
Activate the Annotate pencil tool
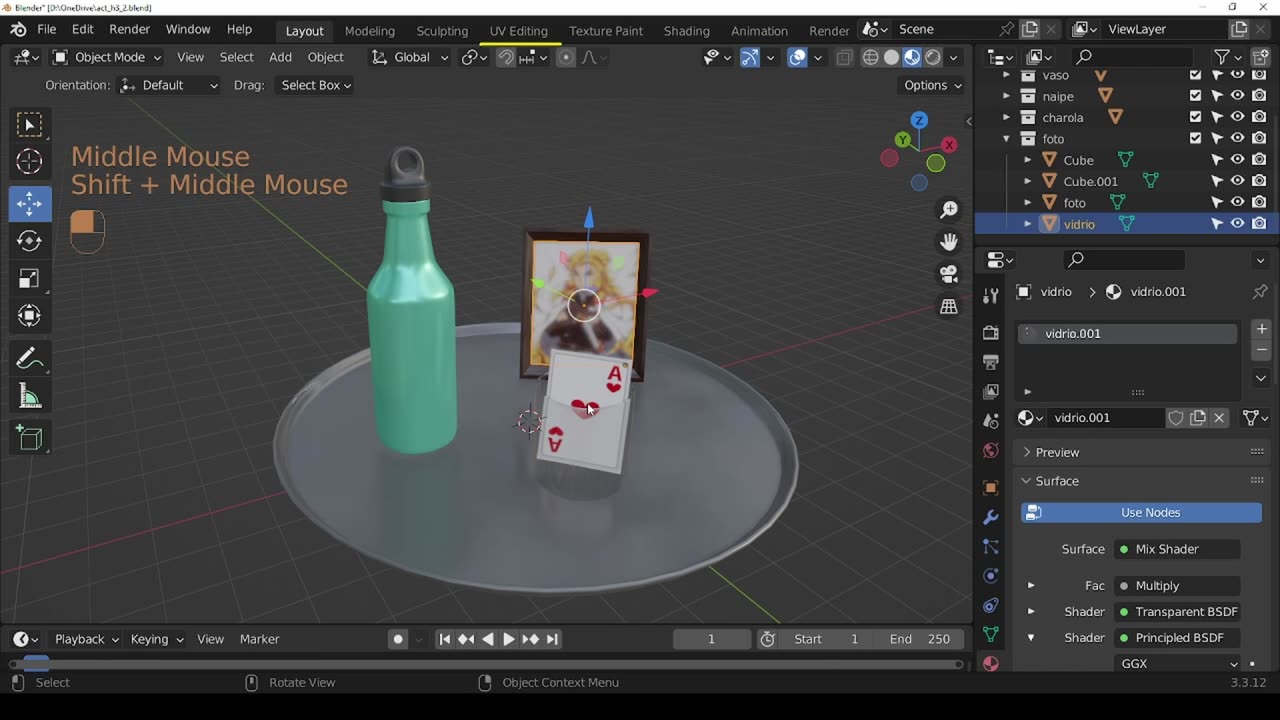[29, 358]
